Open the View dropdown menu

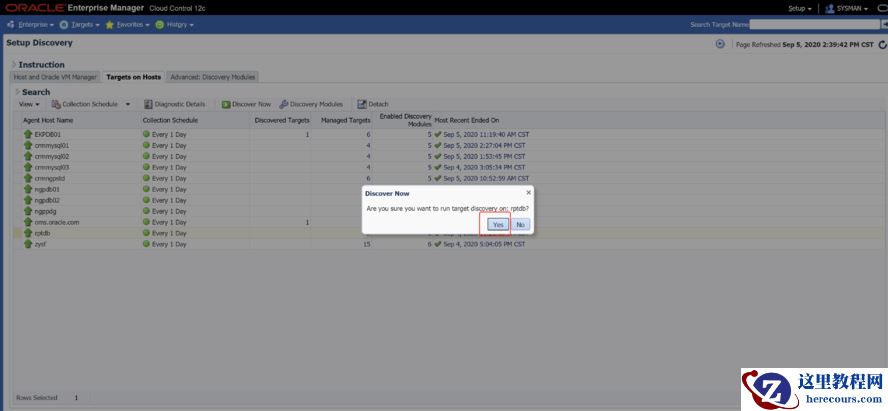[29, 104]
